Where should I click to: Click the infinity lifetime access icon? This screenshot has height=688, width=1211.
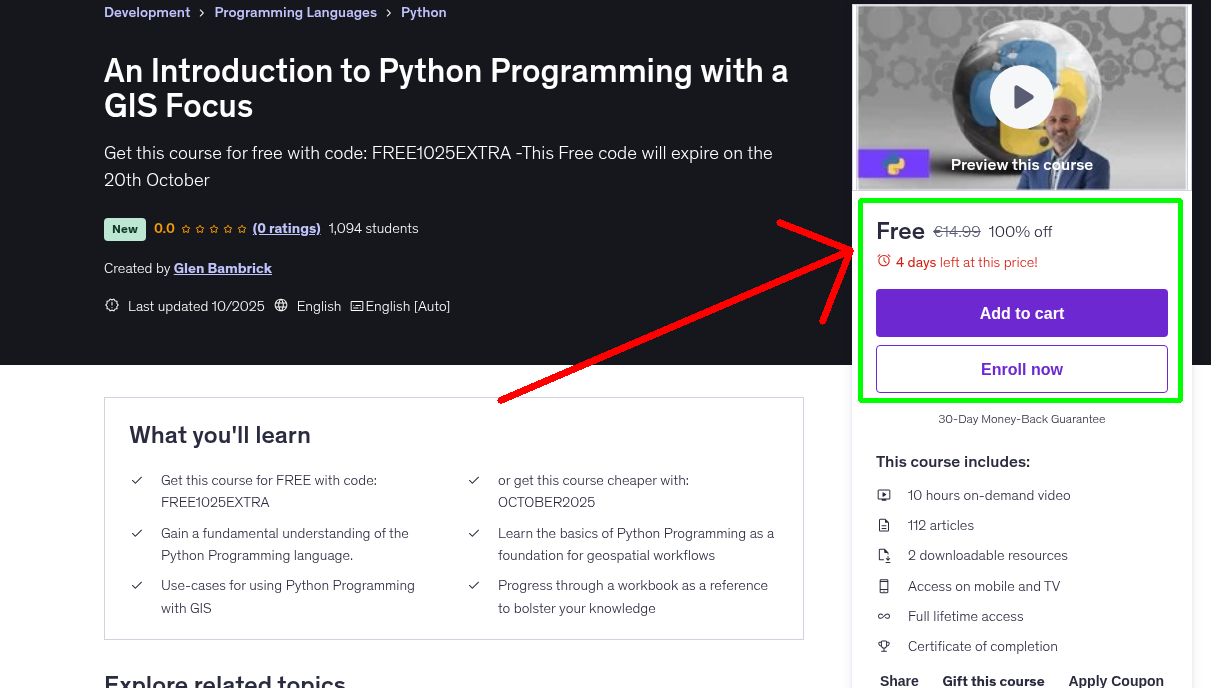[x=884, y=616]
